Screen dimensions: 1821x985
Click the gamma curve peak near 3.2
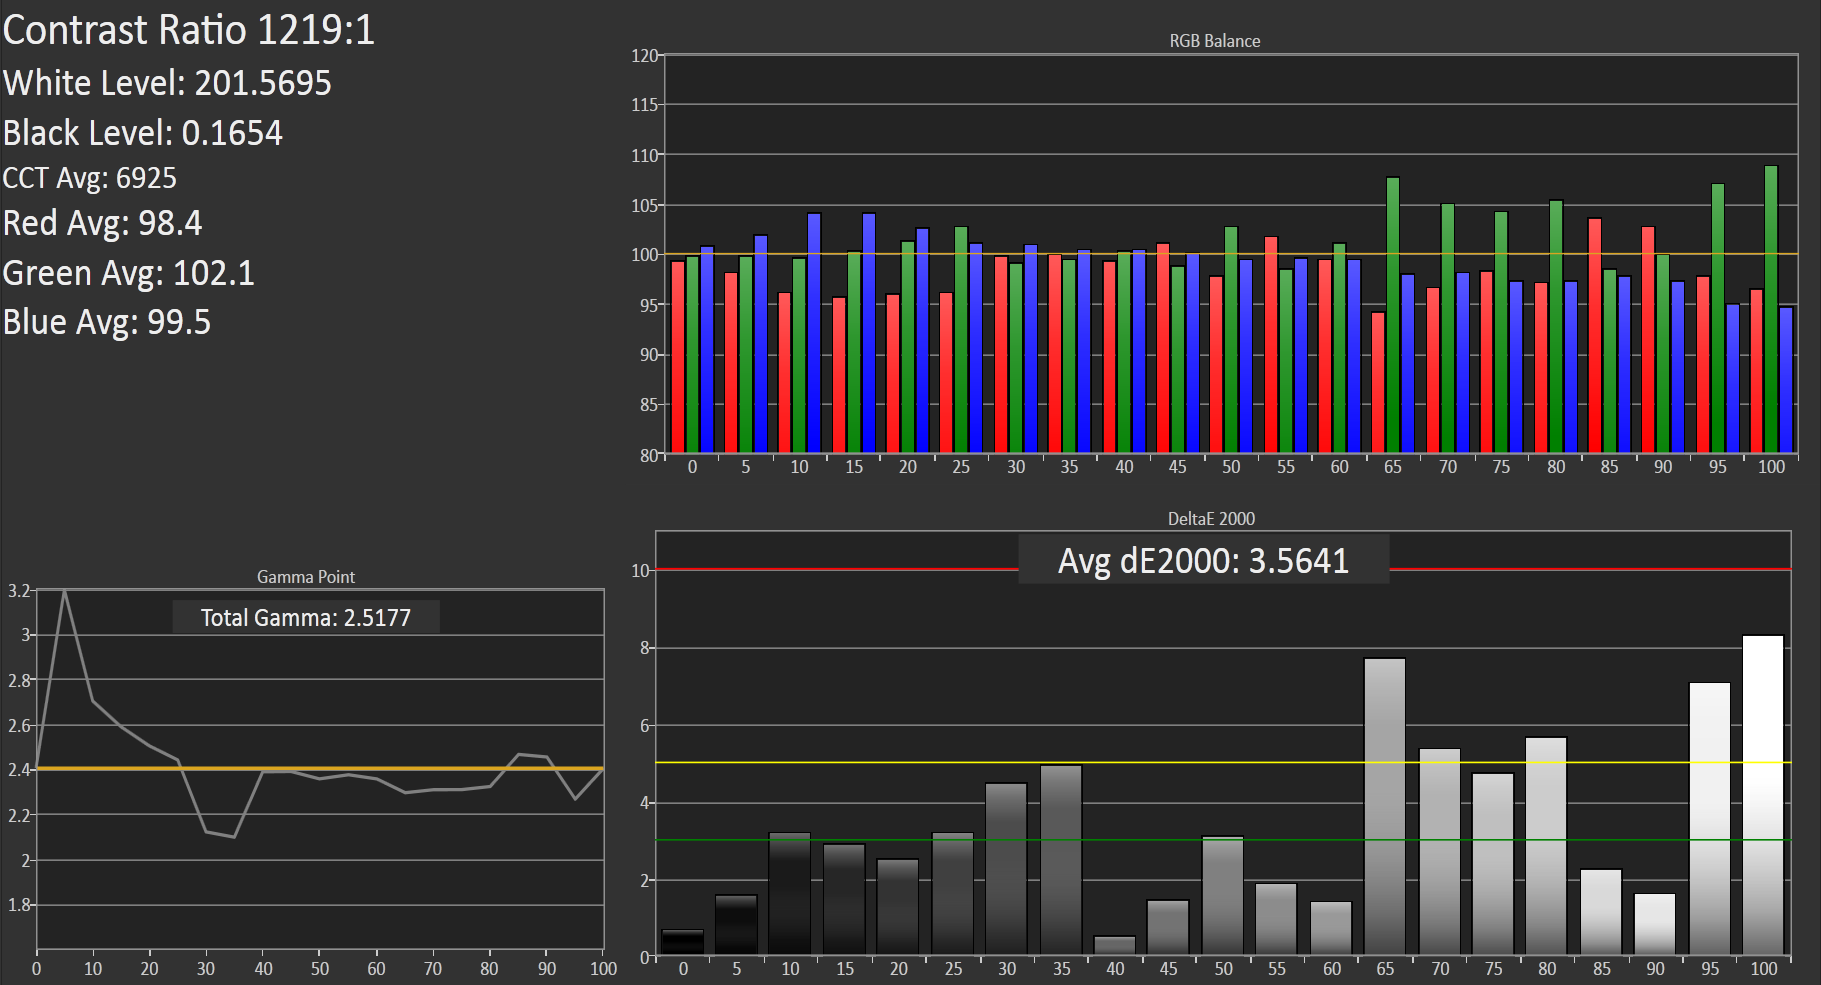(x=65, y=591)
